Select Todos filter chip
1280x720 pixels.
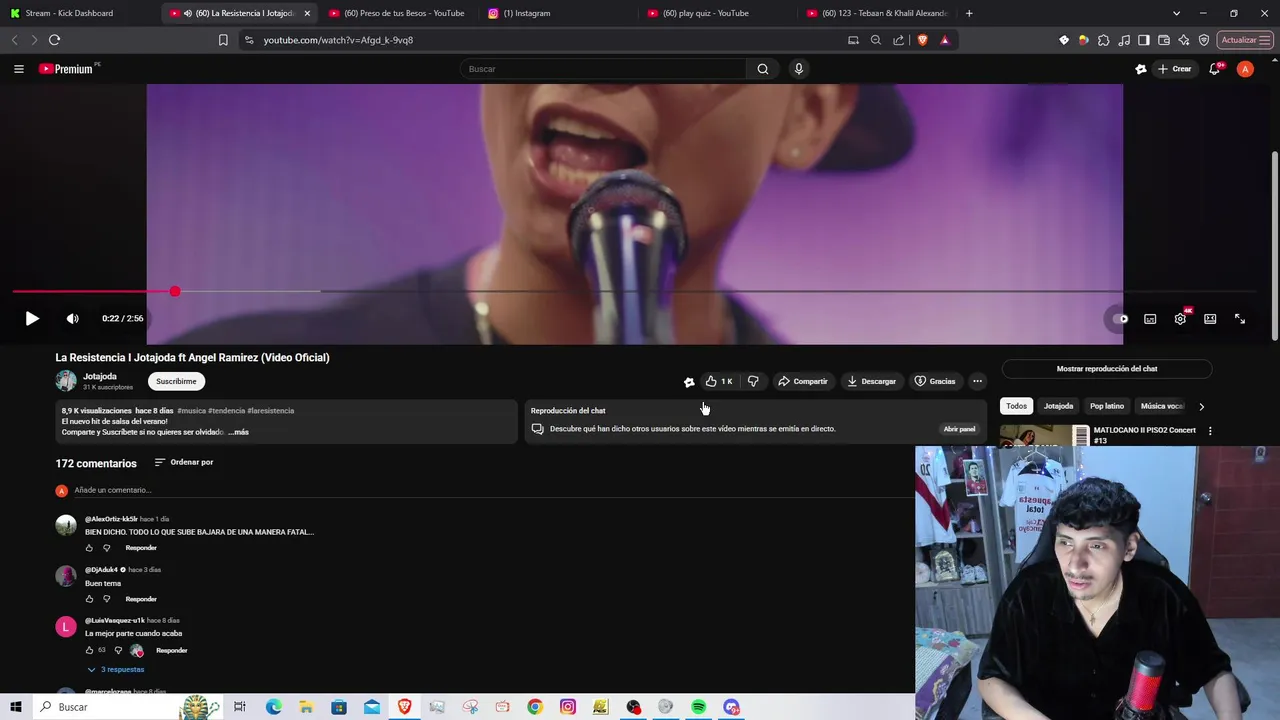point(1017,406)
